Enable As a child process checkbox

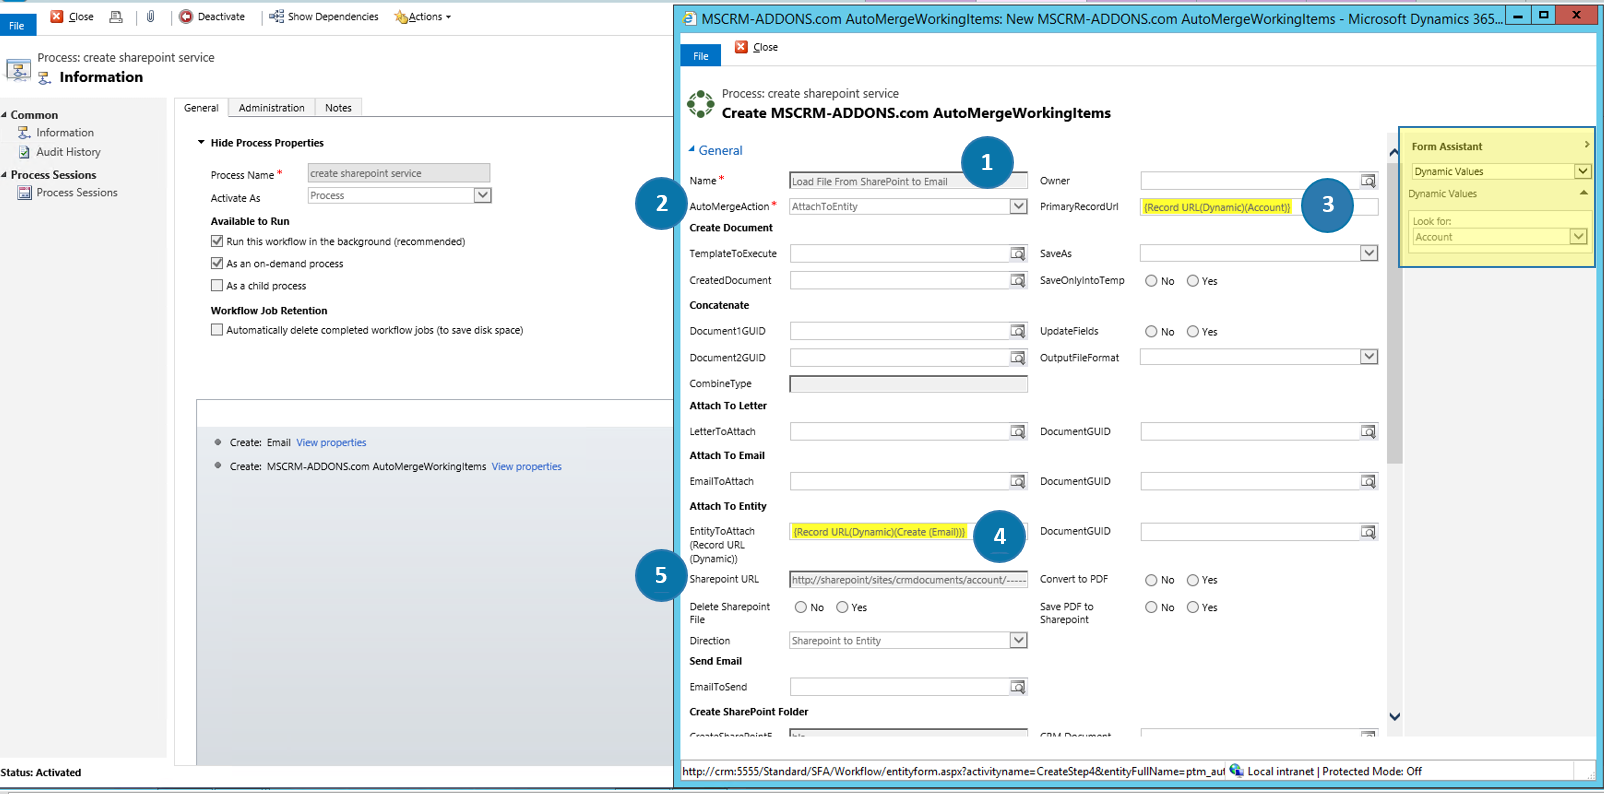217,285
